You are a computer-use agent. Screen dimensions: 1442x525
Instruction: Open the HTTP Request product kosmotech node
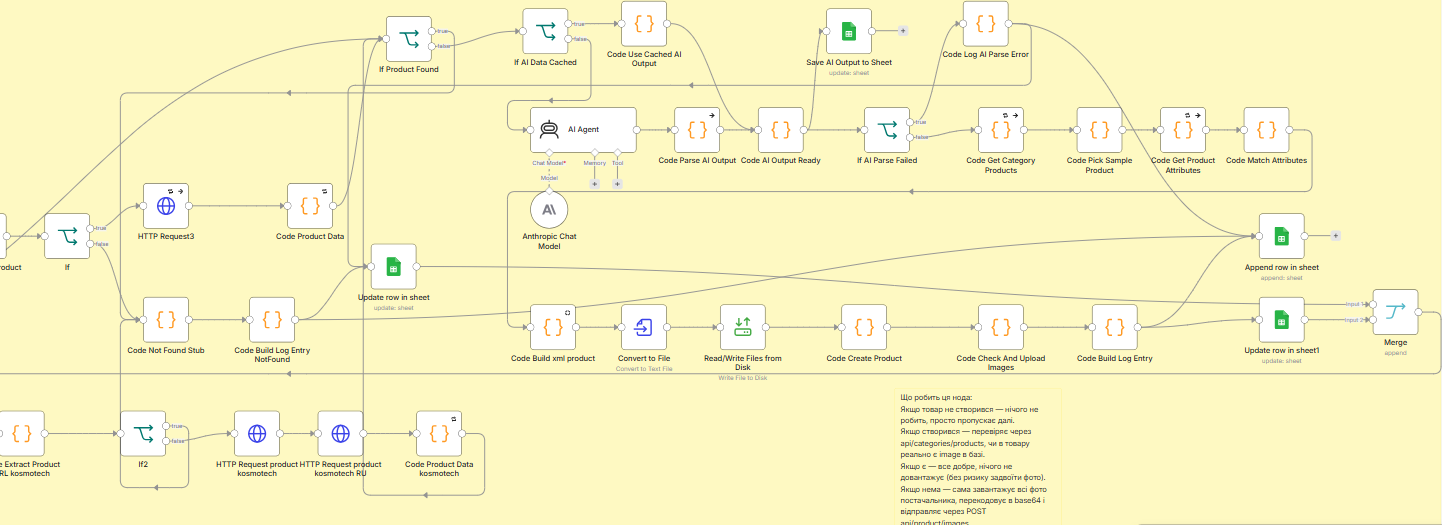click(257, 433)
